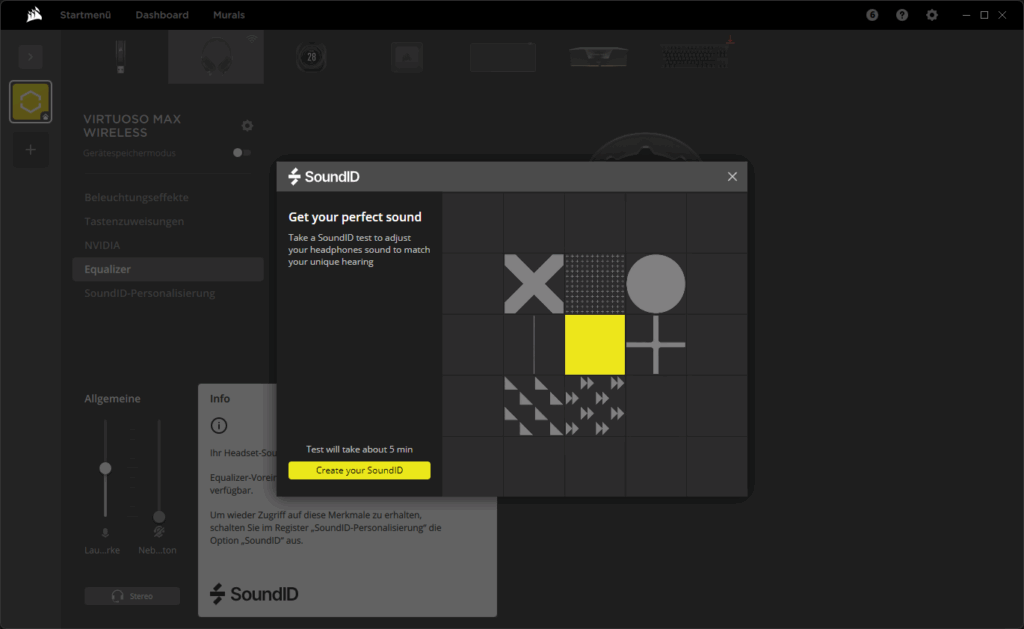Select the headset device thumbnail
1024x629 pixels.
point(216,57)
